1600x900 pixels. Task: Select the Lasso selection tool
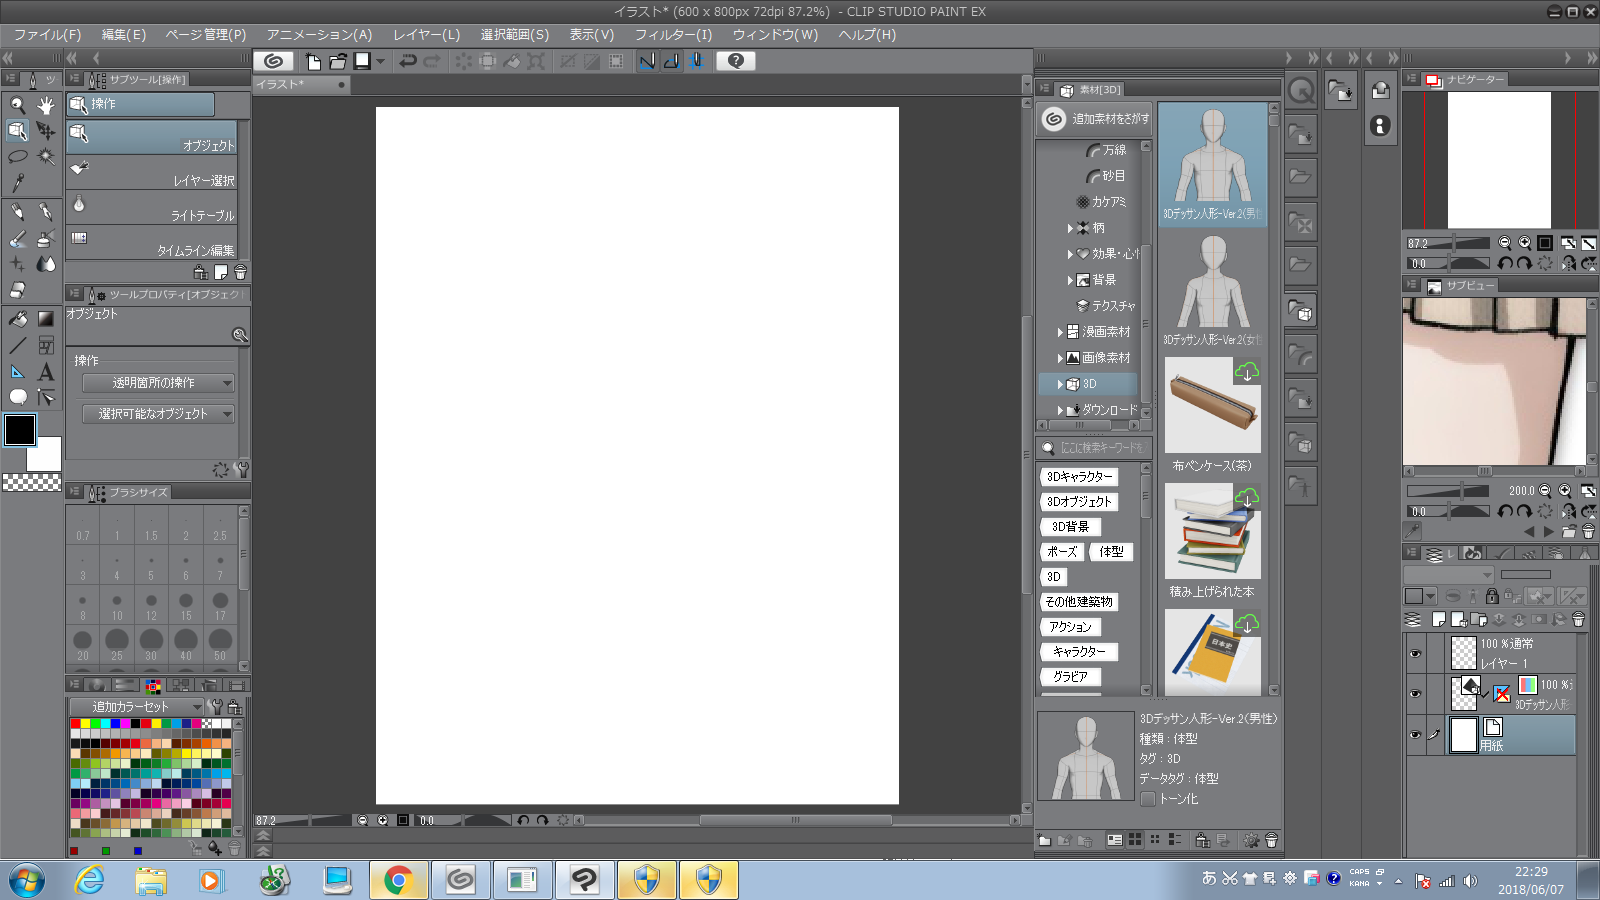[18, 157]
